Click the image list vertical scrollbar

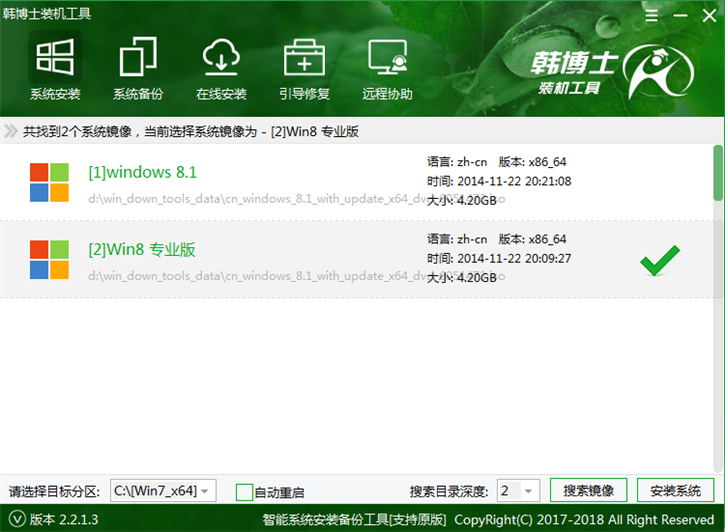717,175
